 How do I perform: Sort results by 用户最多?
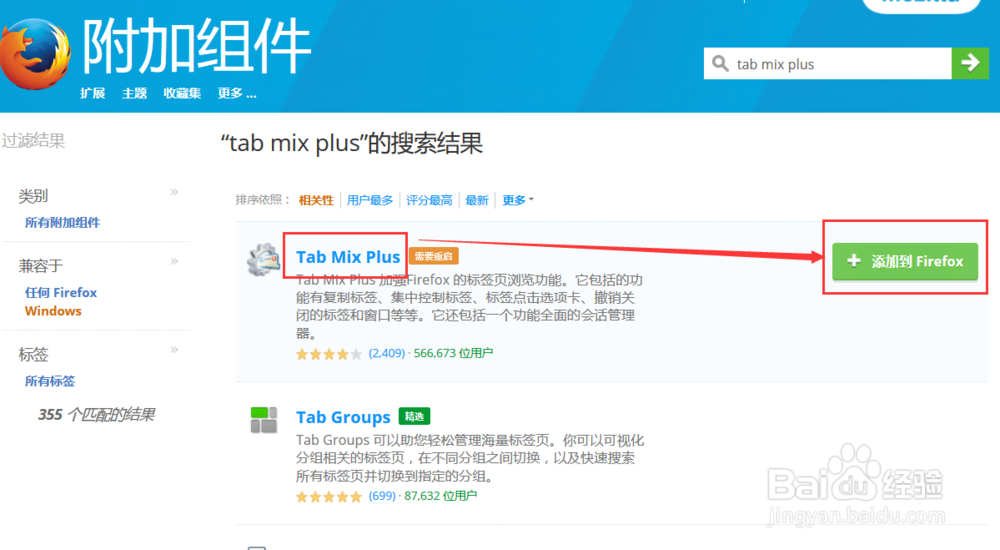(370, 200)
